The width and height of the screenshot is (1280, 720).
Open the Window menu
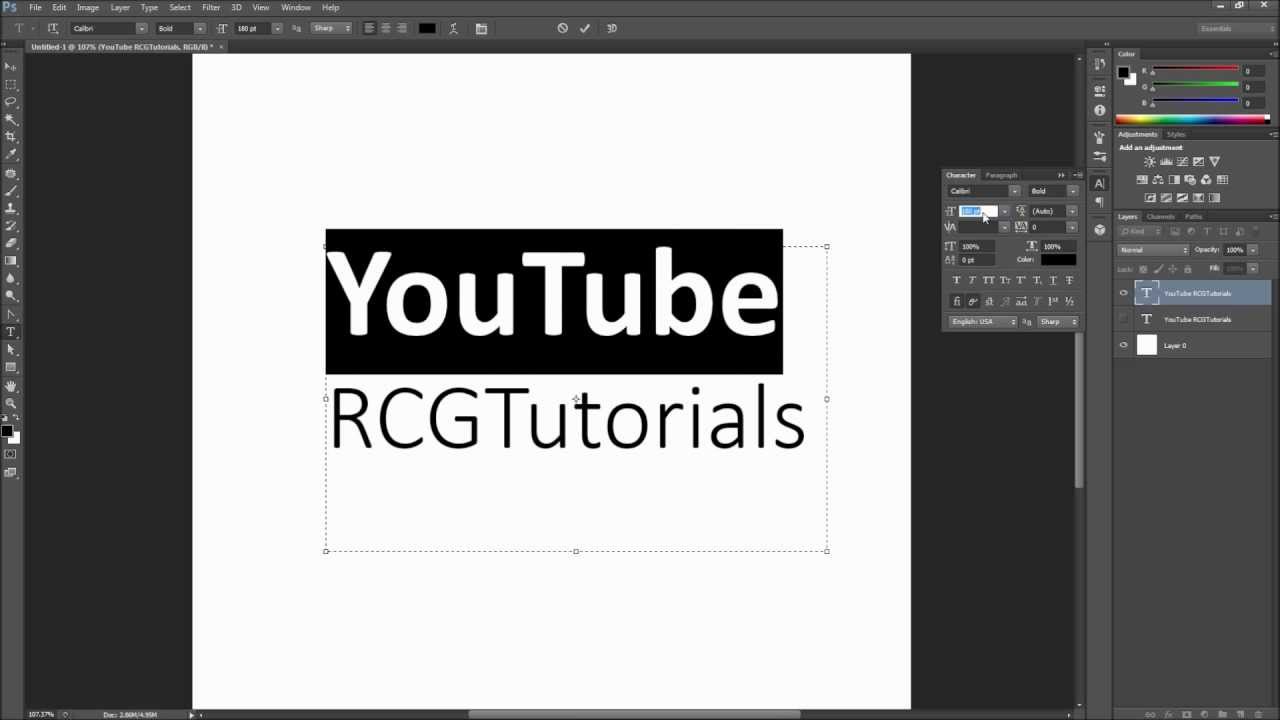pyautogui.click(x=296, y=7)
